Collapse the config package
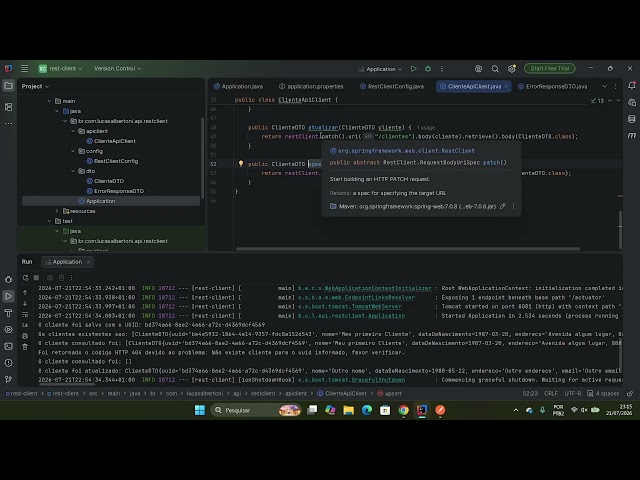The width and height of the screenshot is (640, 480). pos(73,151)
